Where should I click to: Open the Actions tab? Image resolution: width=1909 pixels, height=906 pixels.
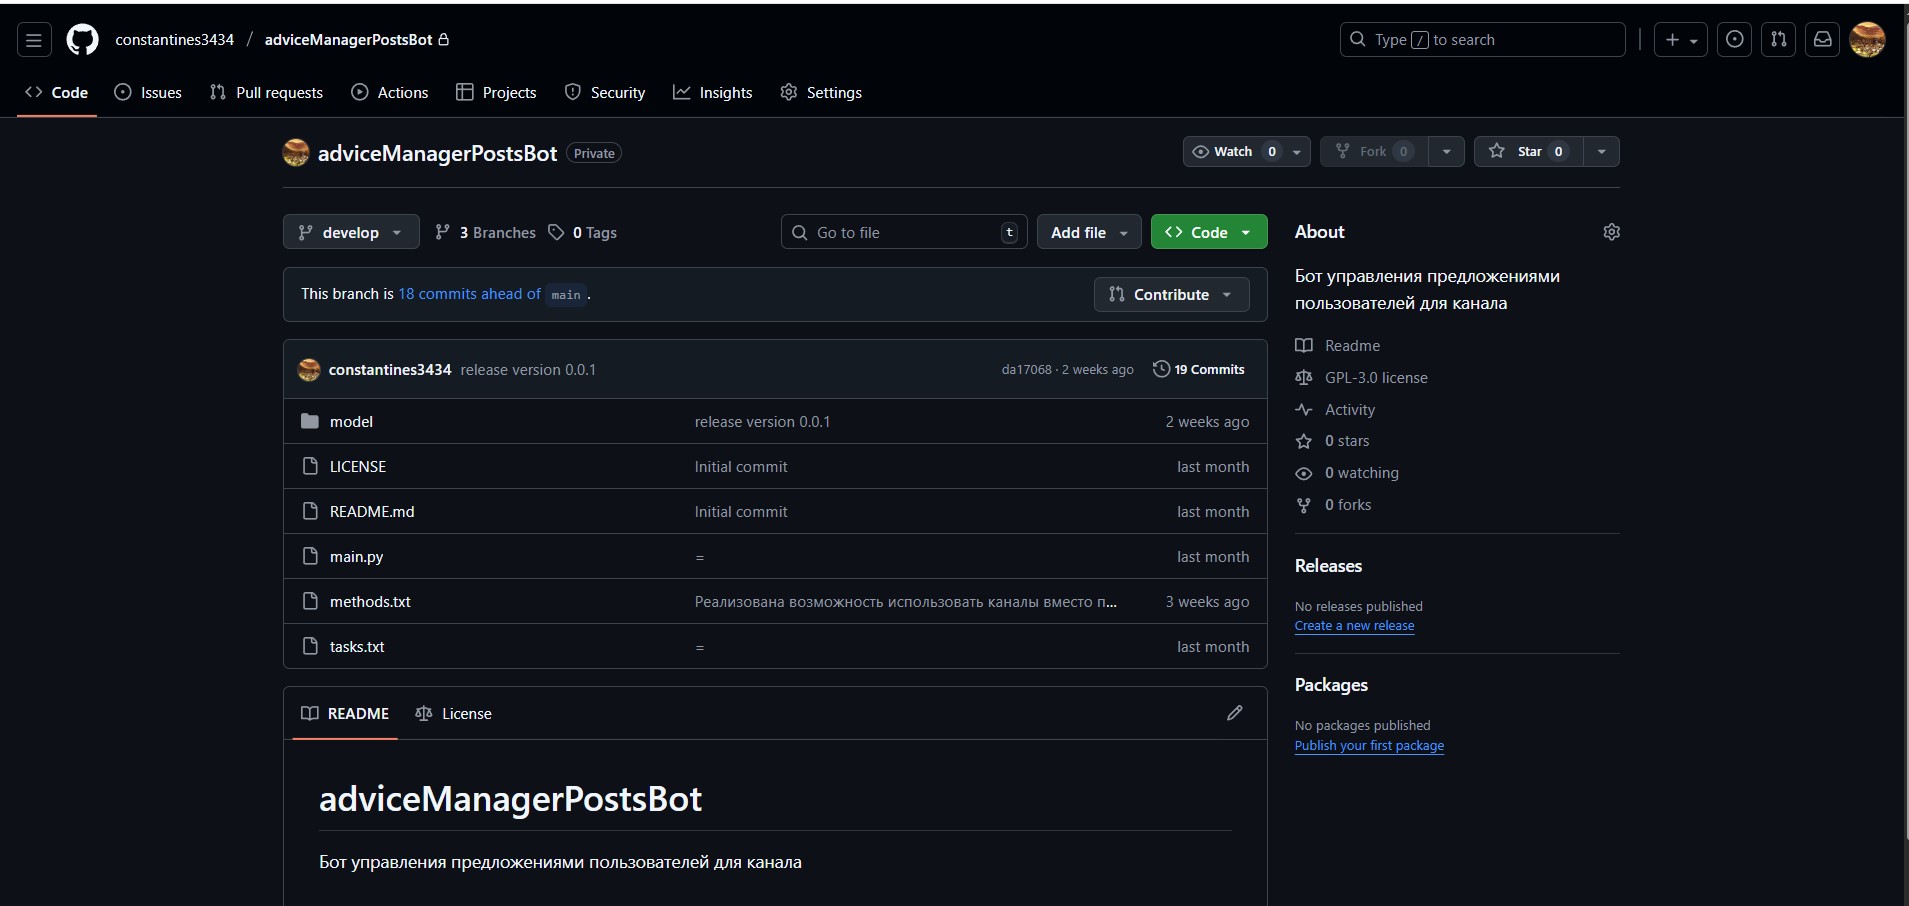pos(390,93)
